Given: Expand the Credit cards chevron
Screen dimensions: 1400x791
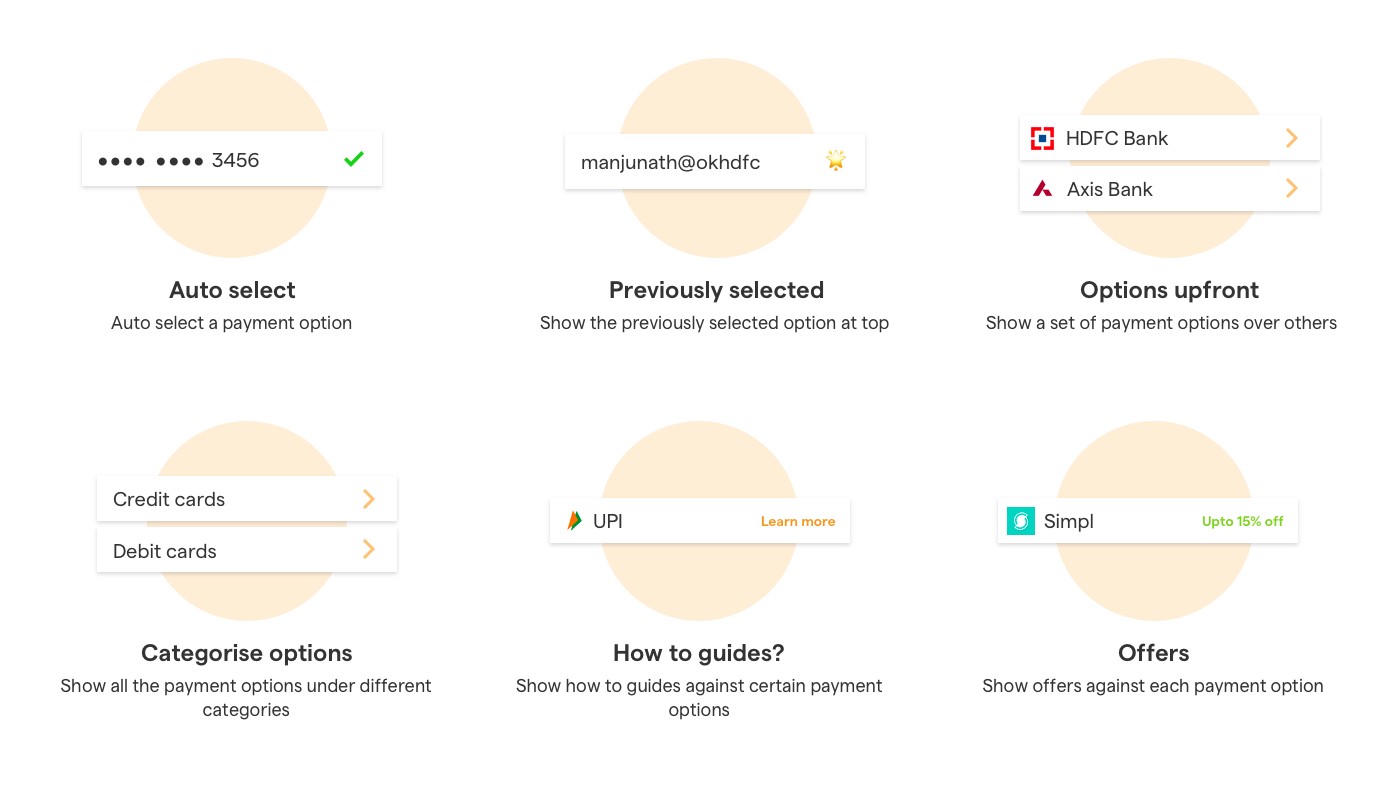Looking at the screenshot, I should (369, 499).
